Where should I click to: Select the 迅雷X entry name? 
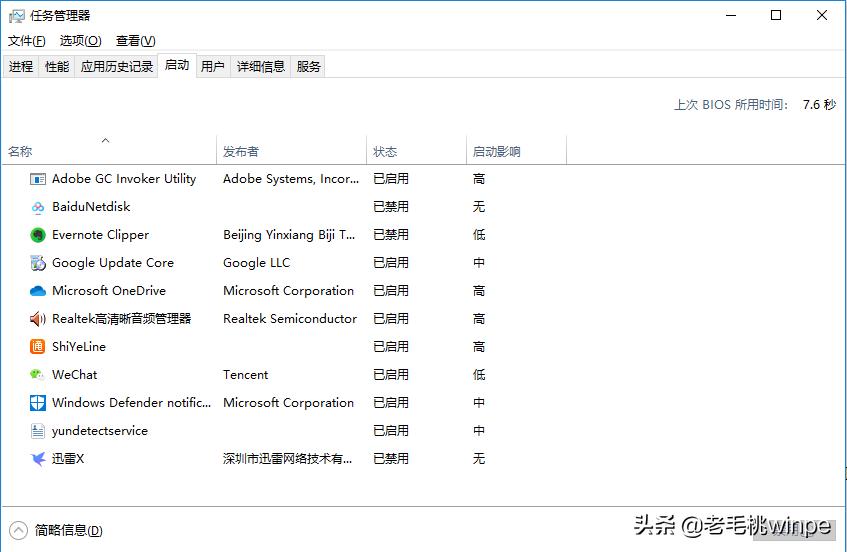coord(68,459)
